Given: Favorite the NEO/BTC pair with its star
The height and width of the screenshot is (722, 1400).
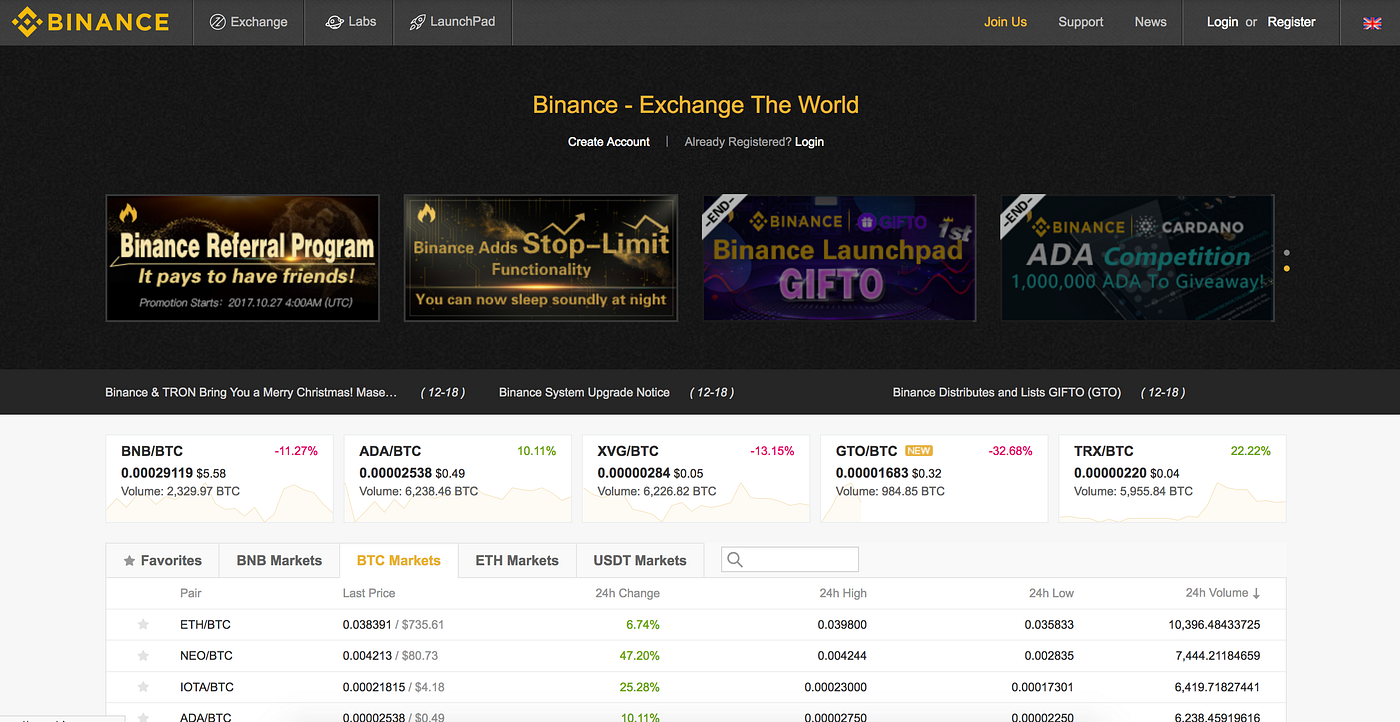Looking at the screenshot, I should (143, 656).
